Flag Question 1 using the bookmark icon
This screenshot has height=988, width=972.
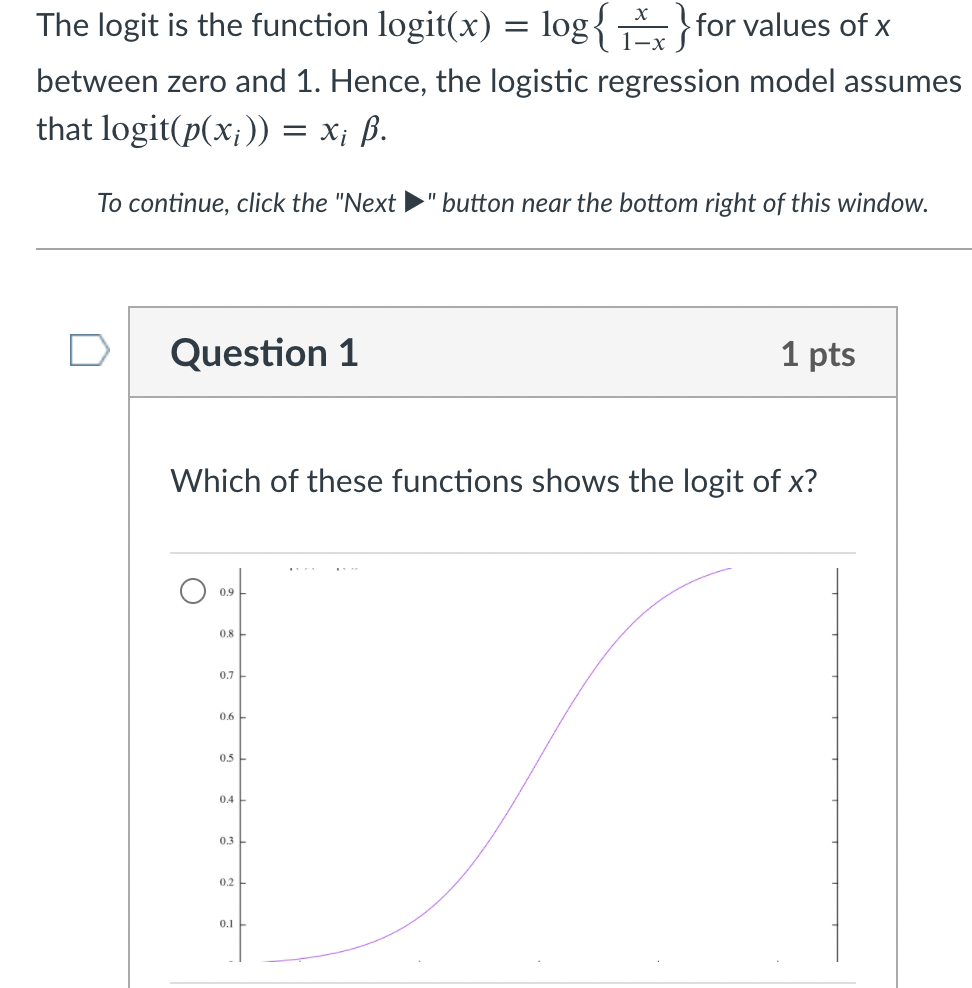(89, 350)
